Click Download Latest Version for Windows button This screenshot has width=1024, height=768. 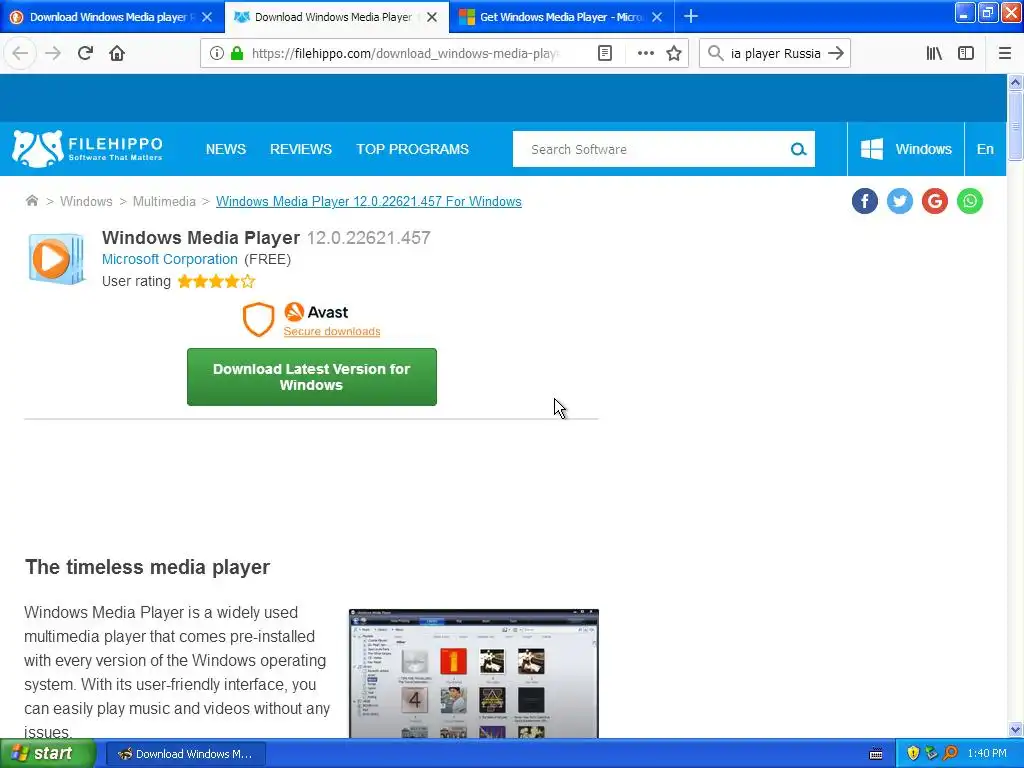tap(312, 377)
